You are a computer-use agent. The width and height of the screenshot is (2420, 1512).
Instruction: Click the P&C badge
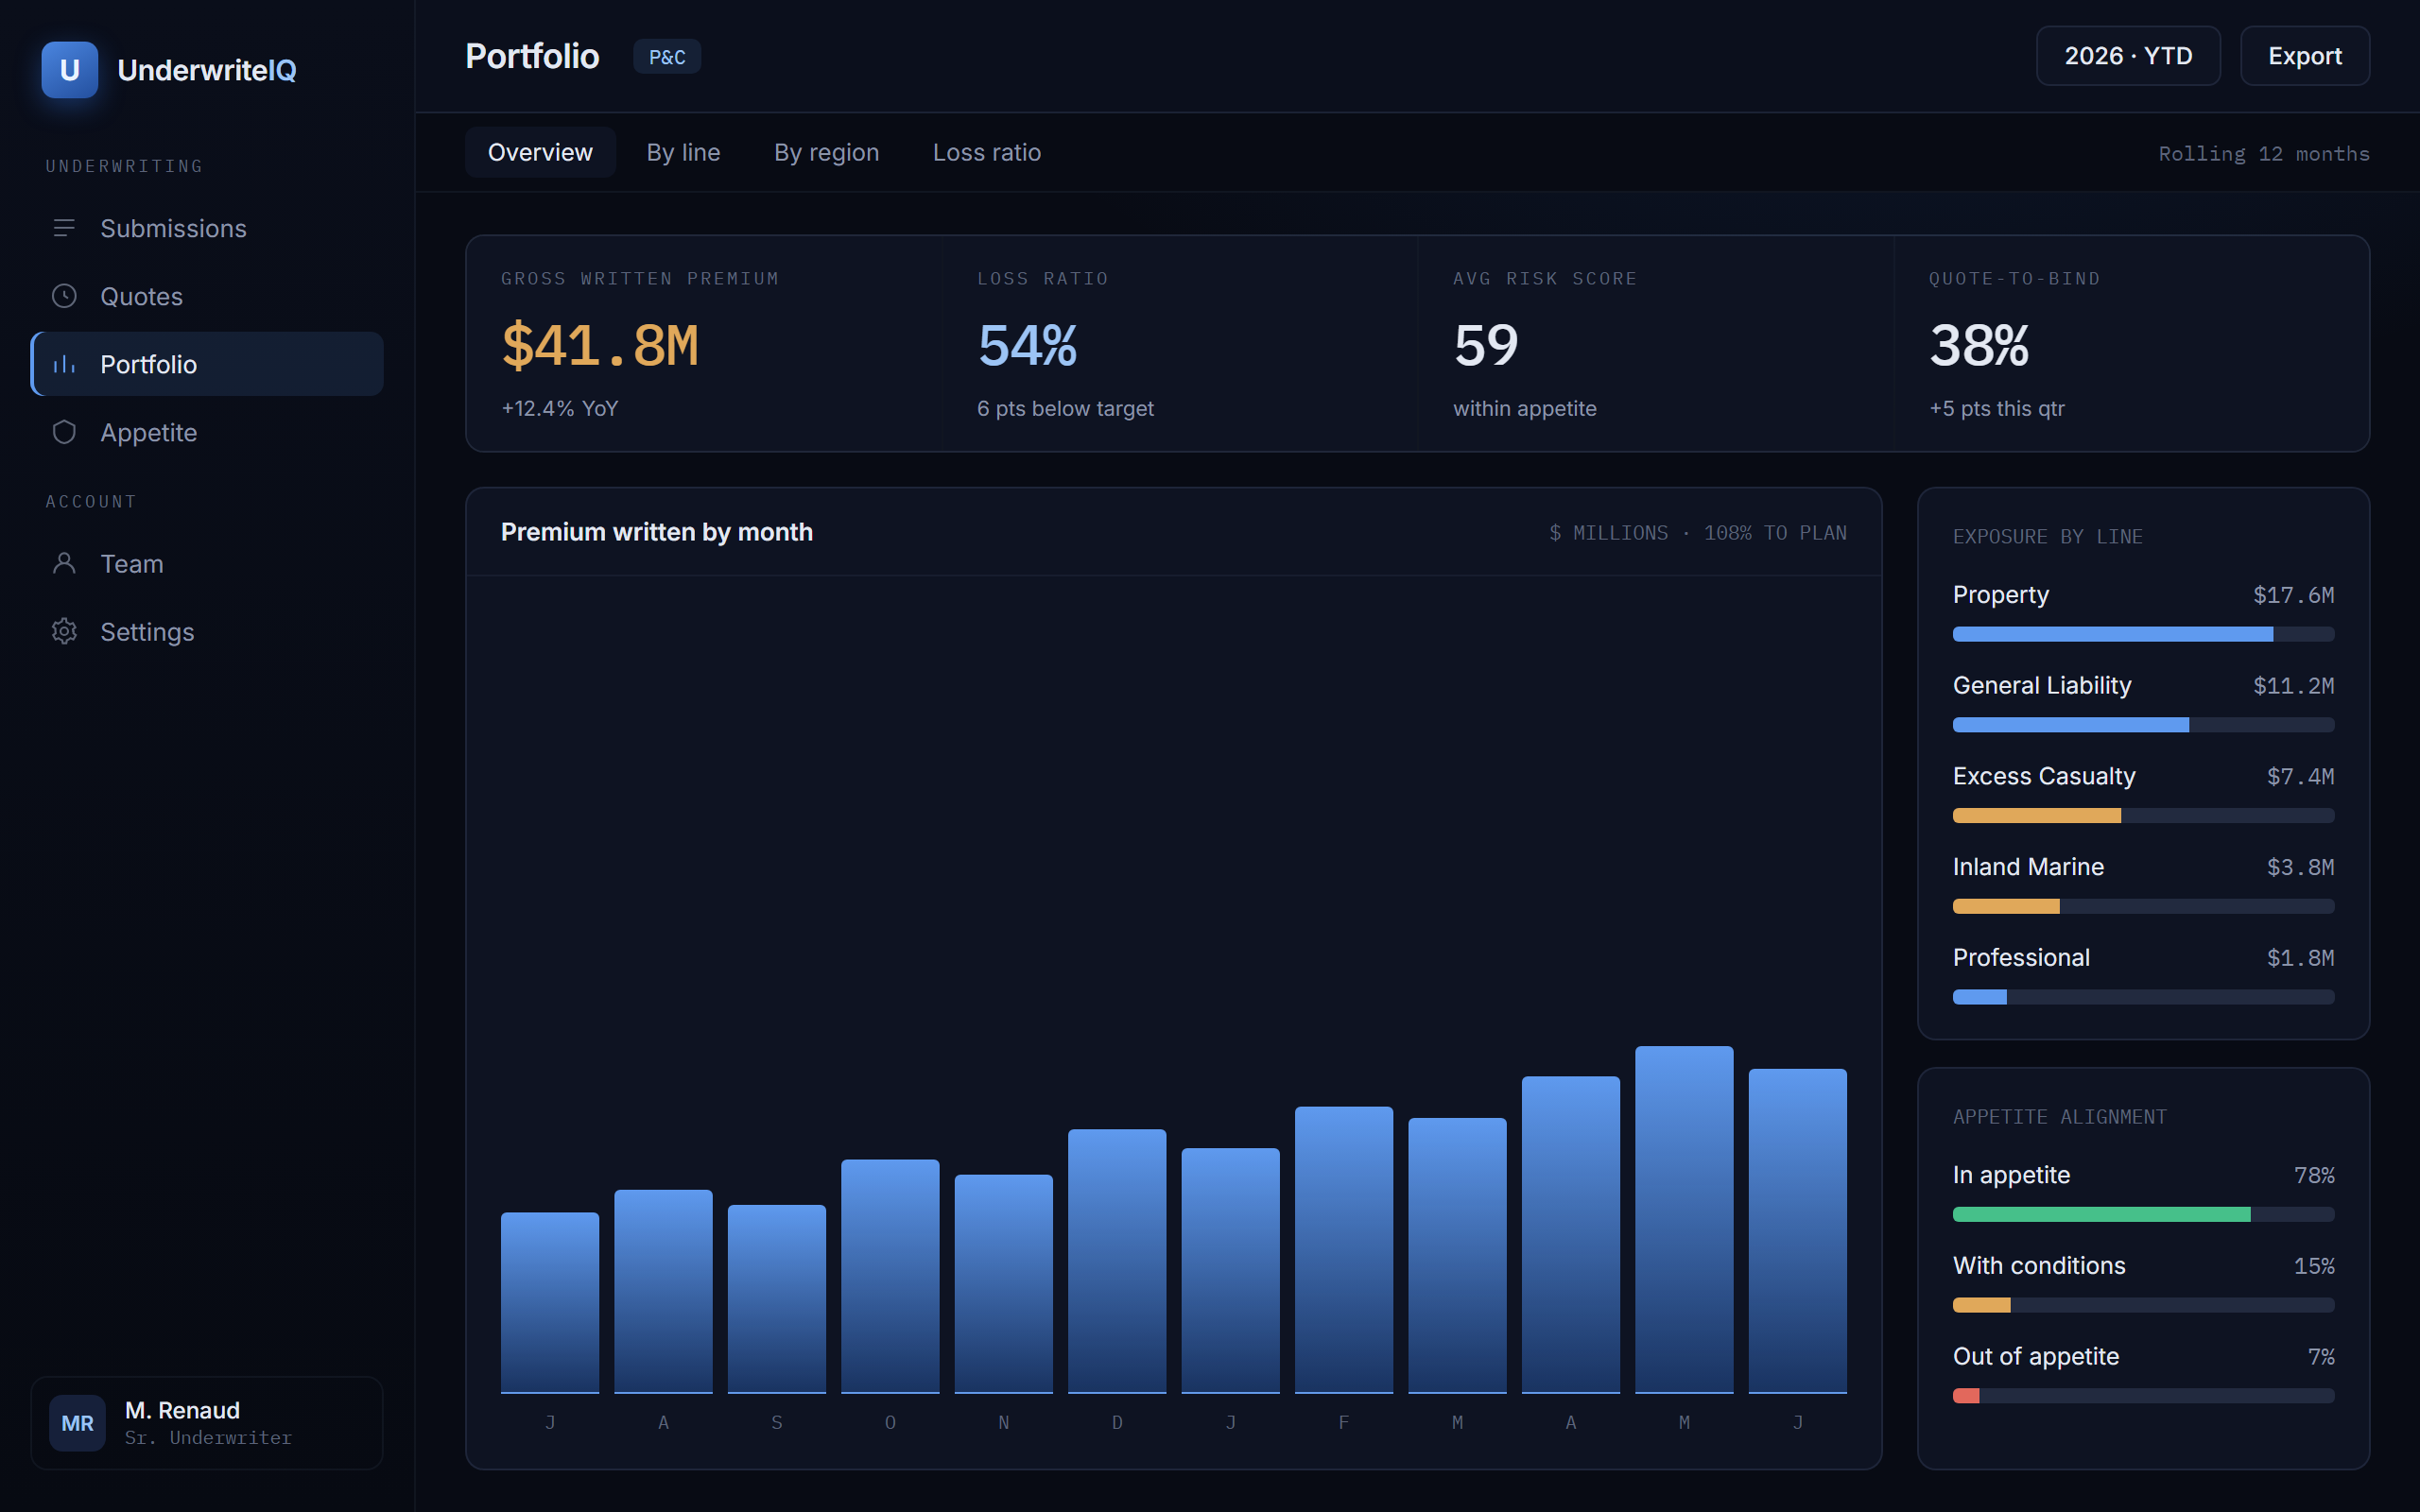coord(667,57)
